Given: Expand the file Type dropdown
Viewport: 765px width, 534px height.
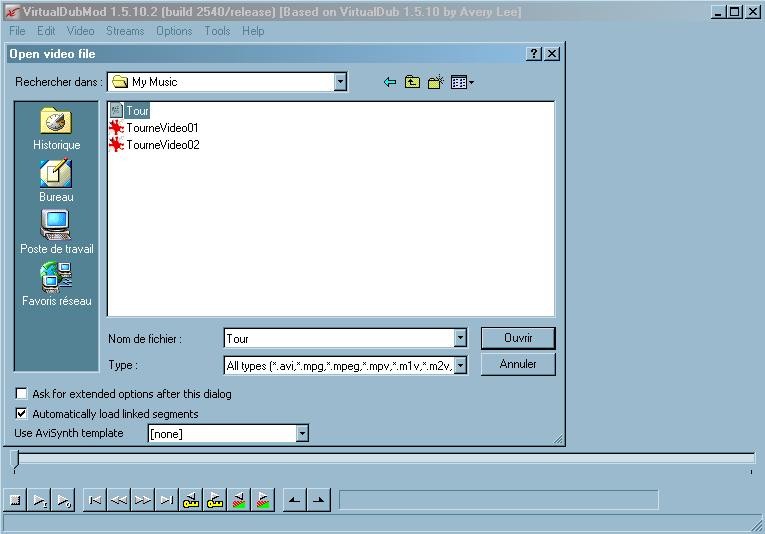Looking at the screenshot, I should coord(460,365).
